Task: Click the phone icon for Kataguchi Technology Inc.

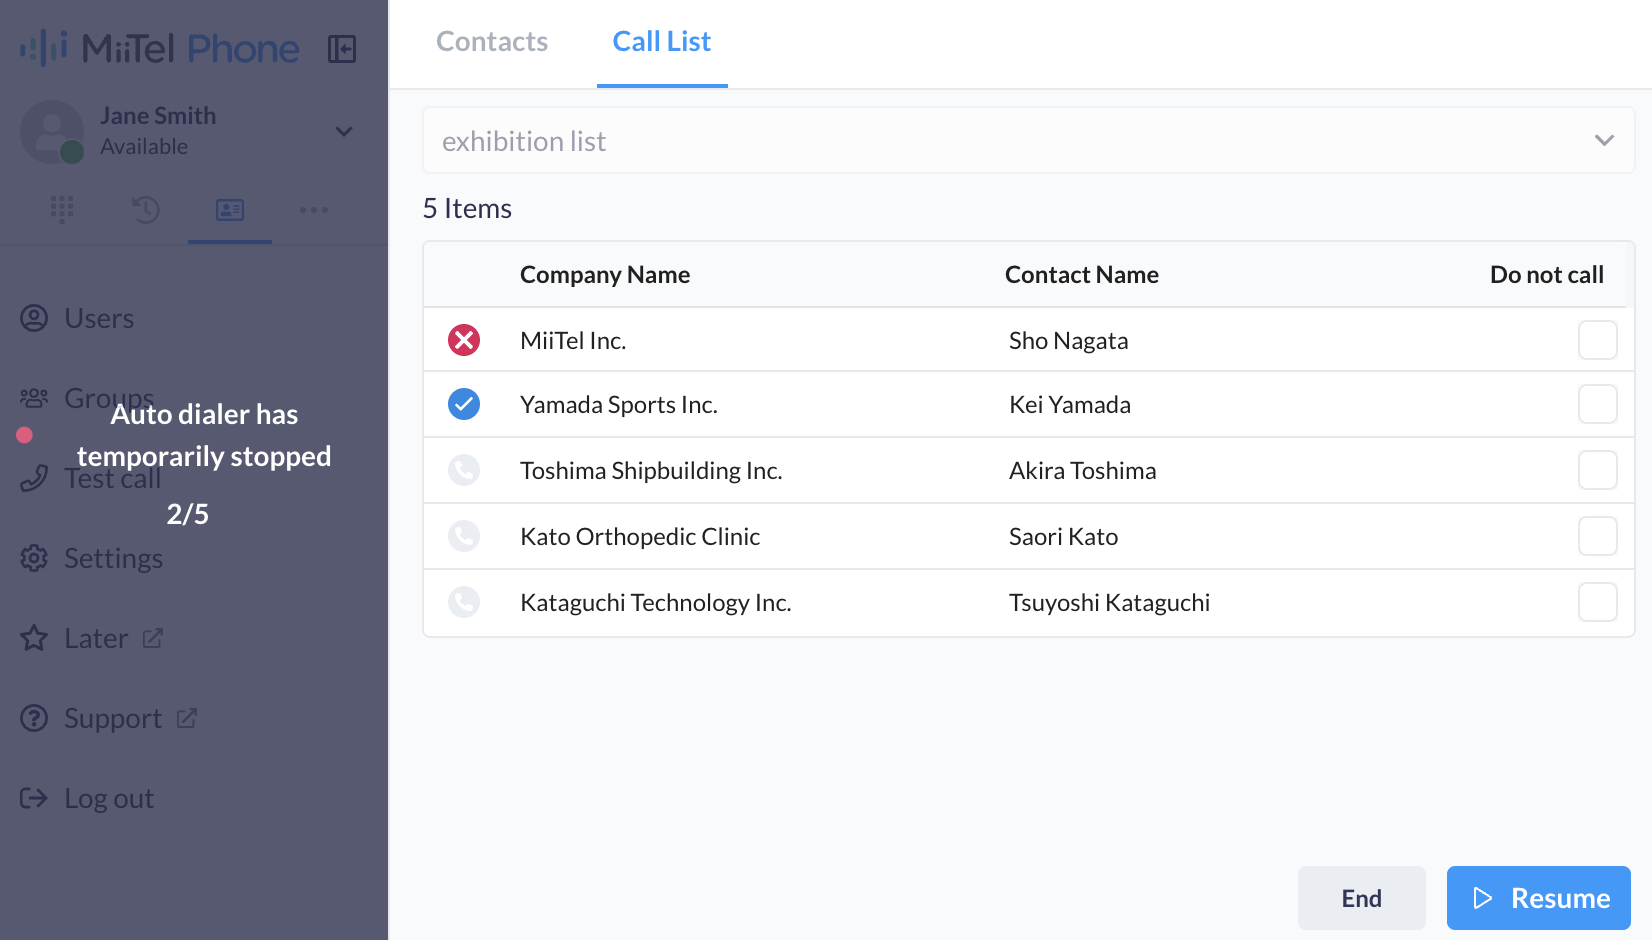Action: [x=464, y=602]
